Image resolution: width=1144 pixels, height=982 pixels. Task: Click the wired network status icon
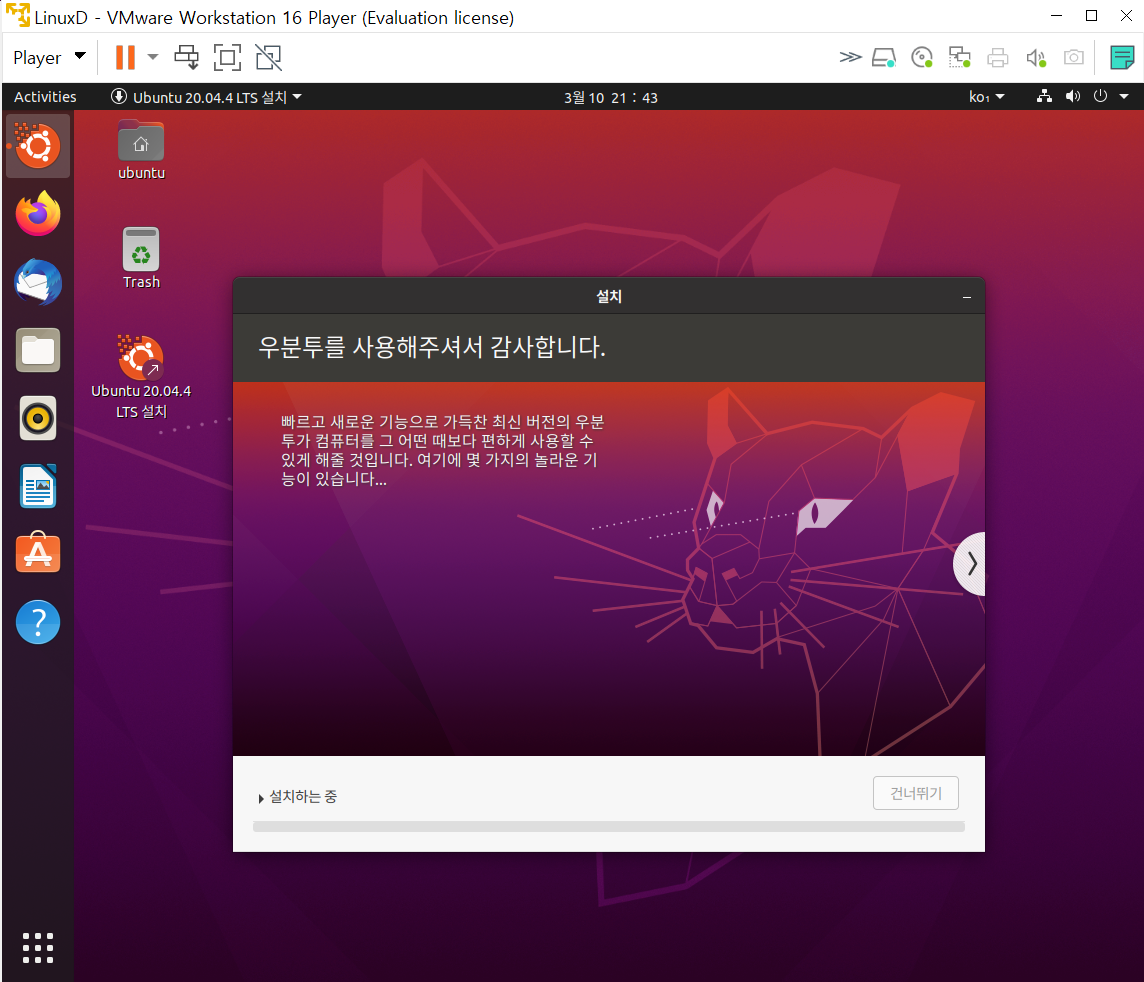pyautogui.click(x=1045, y=96)
